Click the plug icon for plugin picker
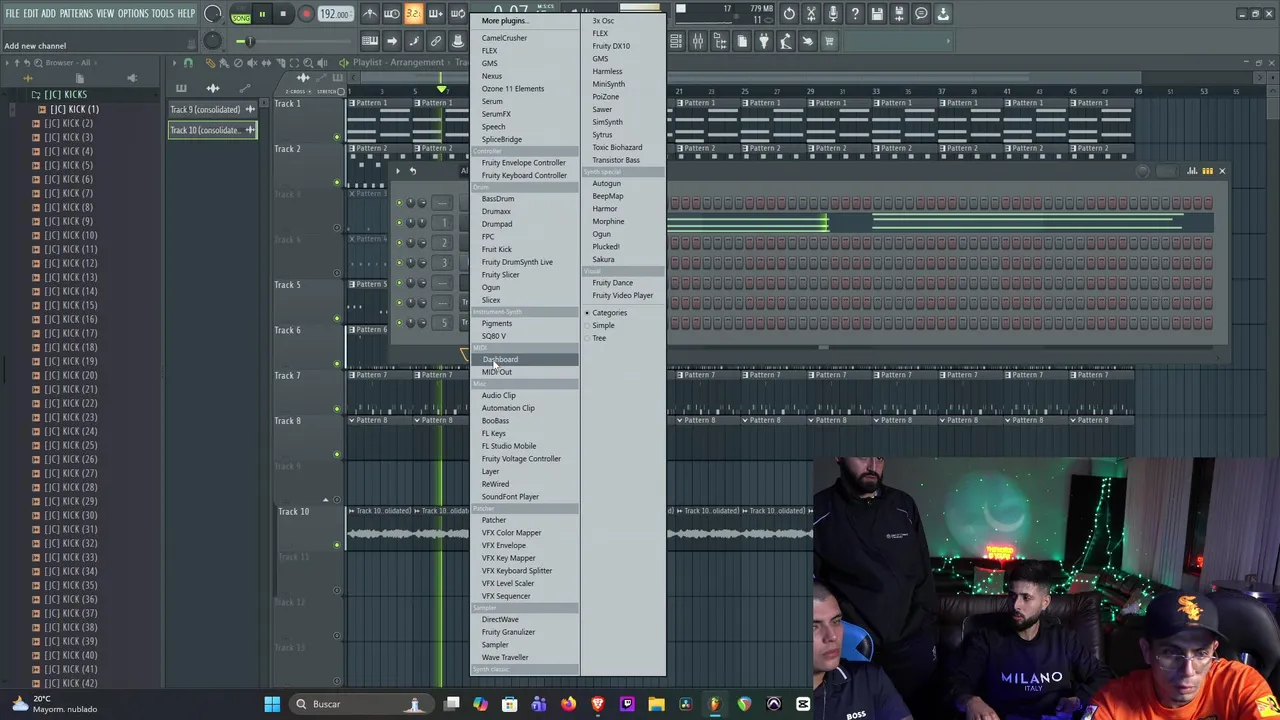 click(x=764, y=41)
